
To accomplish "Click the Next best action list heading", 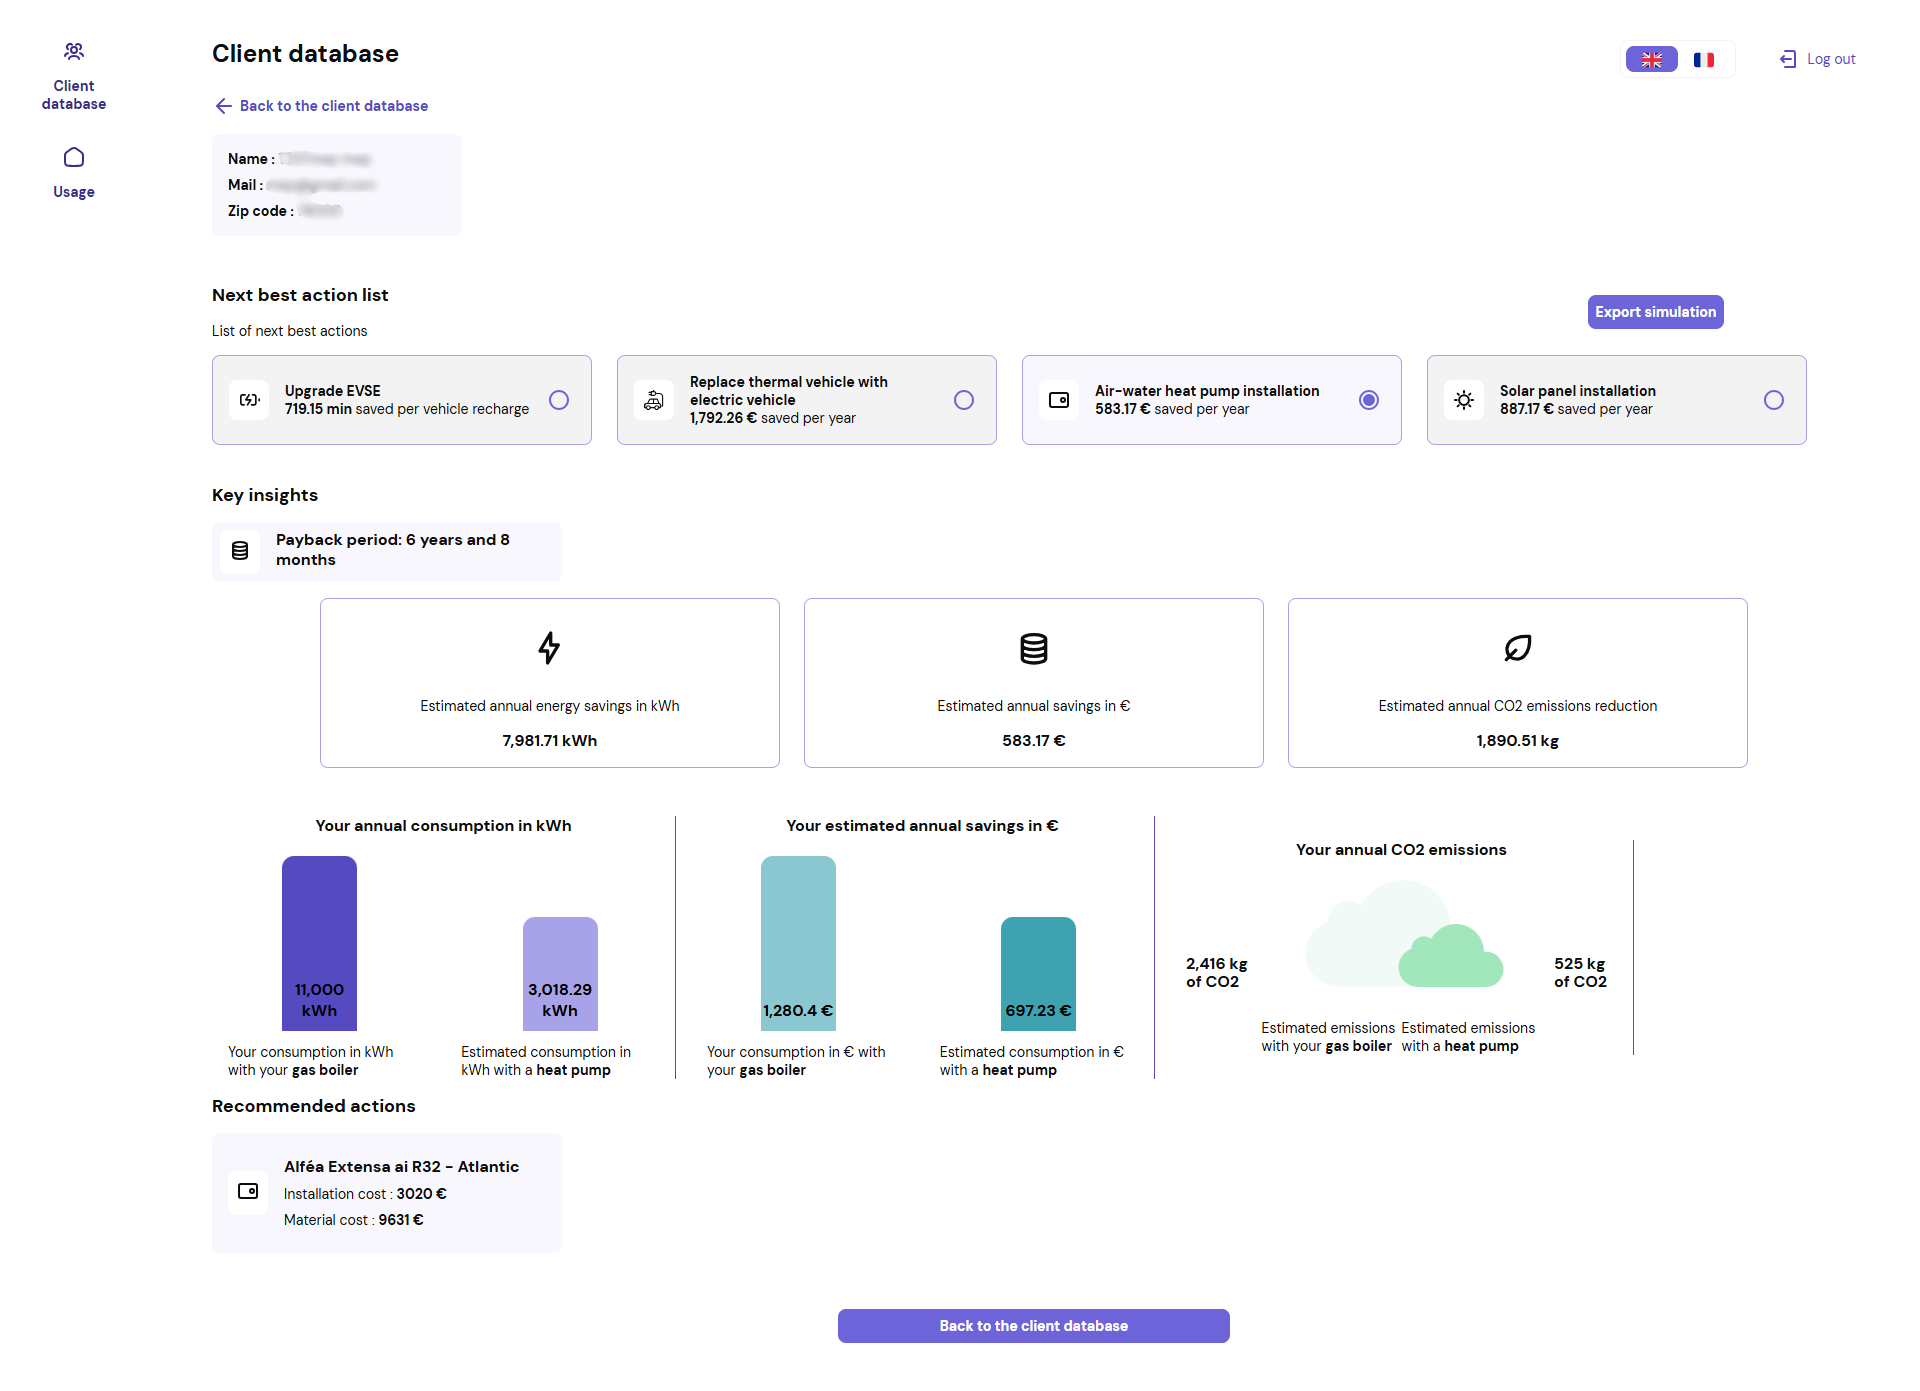I will coord(300,295).
